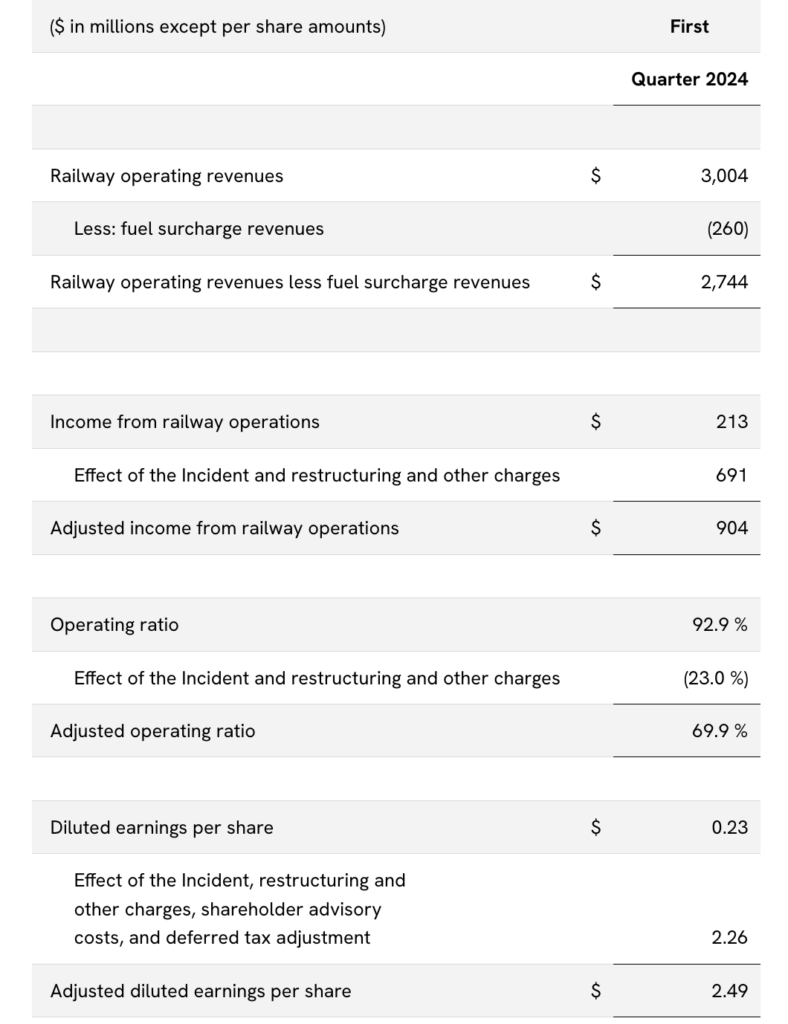This screenshot has width=788, height=1024.
Task: Select 'Income from railway operations' label
Action: 185,422
